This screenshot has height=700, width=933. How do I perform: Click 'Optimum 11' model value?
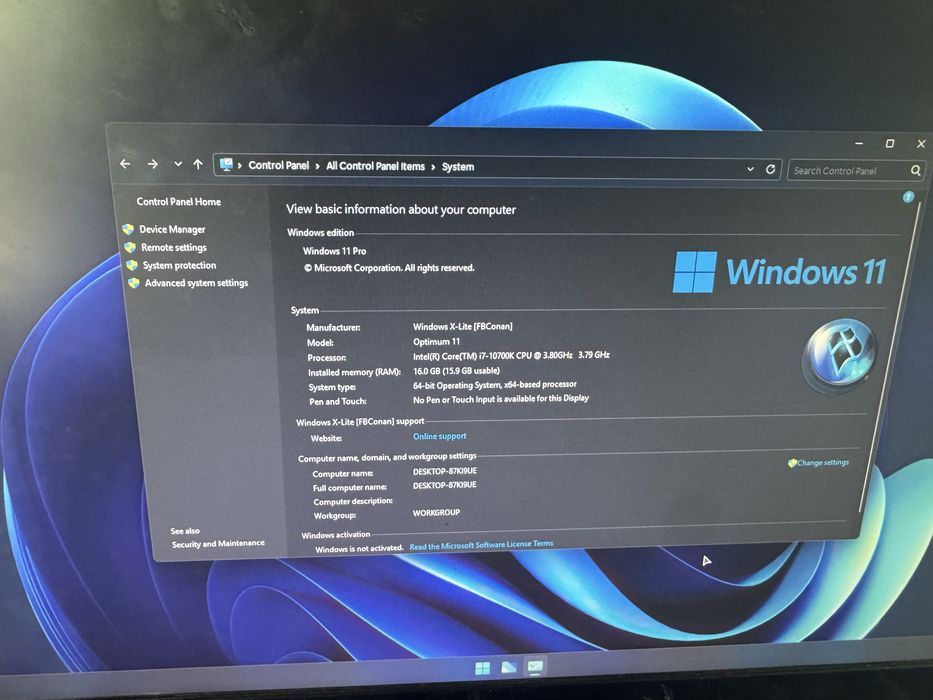(x=436, y=342)
